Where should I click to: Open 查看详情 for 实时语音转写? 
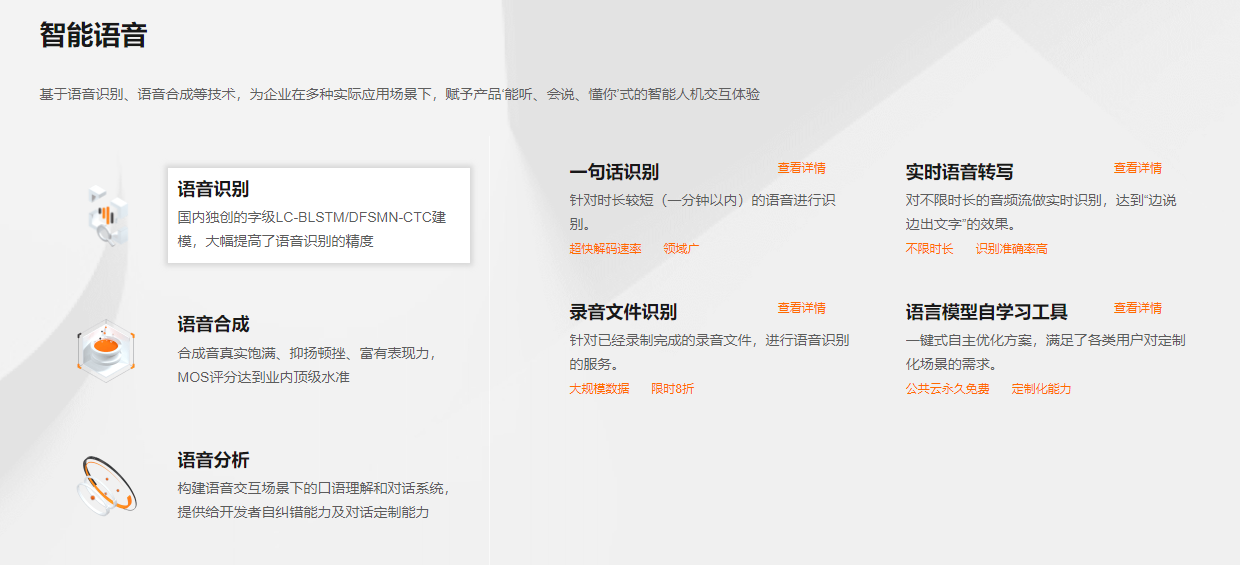pos(1137,168)
